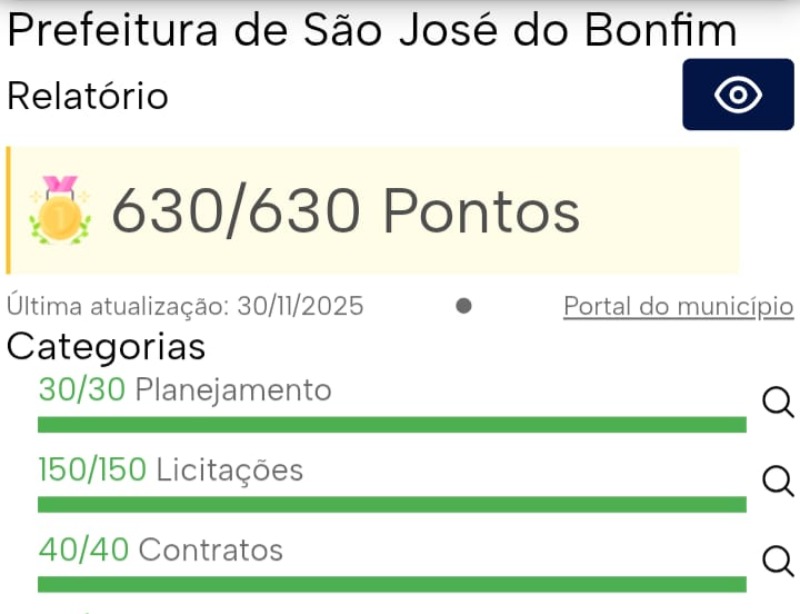Select the Planejamento category label
The height and width of the screenshot is (614, 800).
(233, 390)
